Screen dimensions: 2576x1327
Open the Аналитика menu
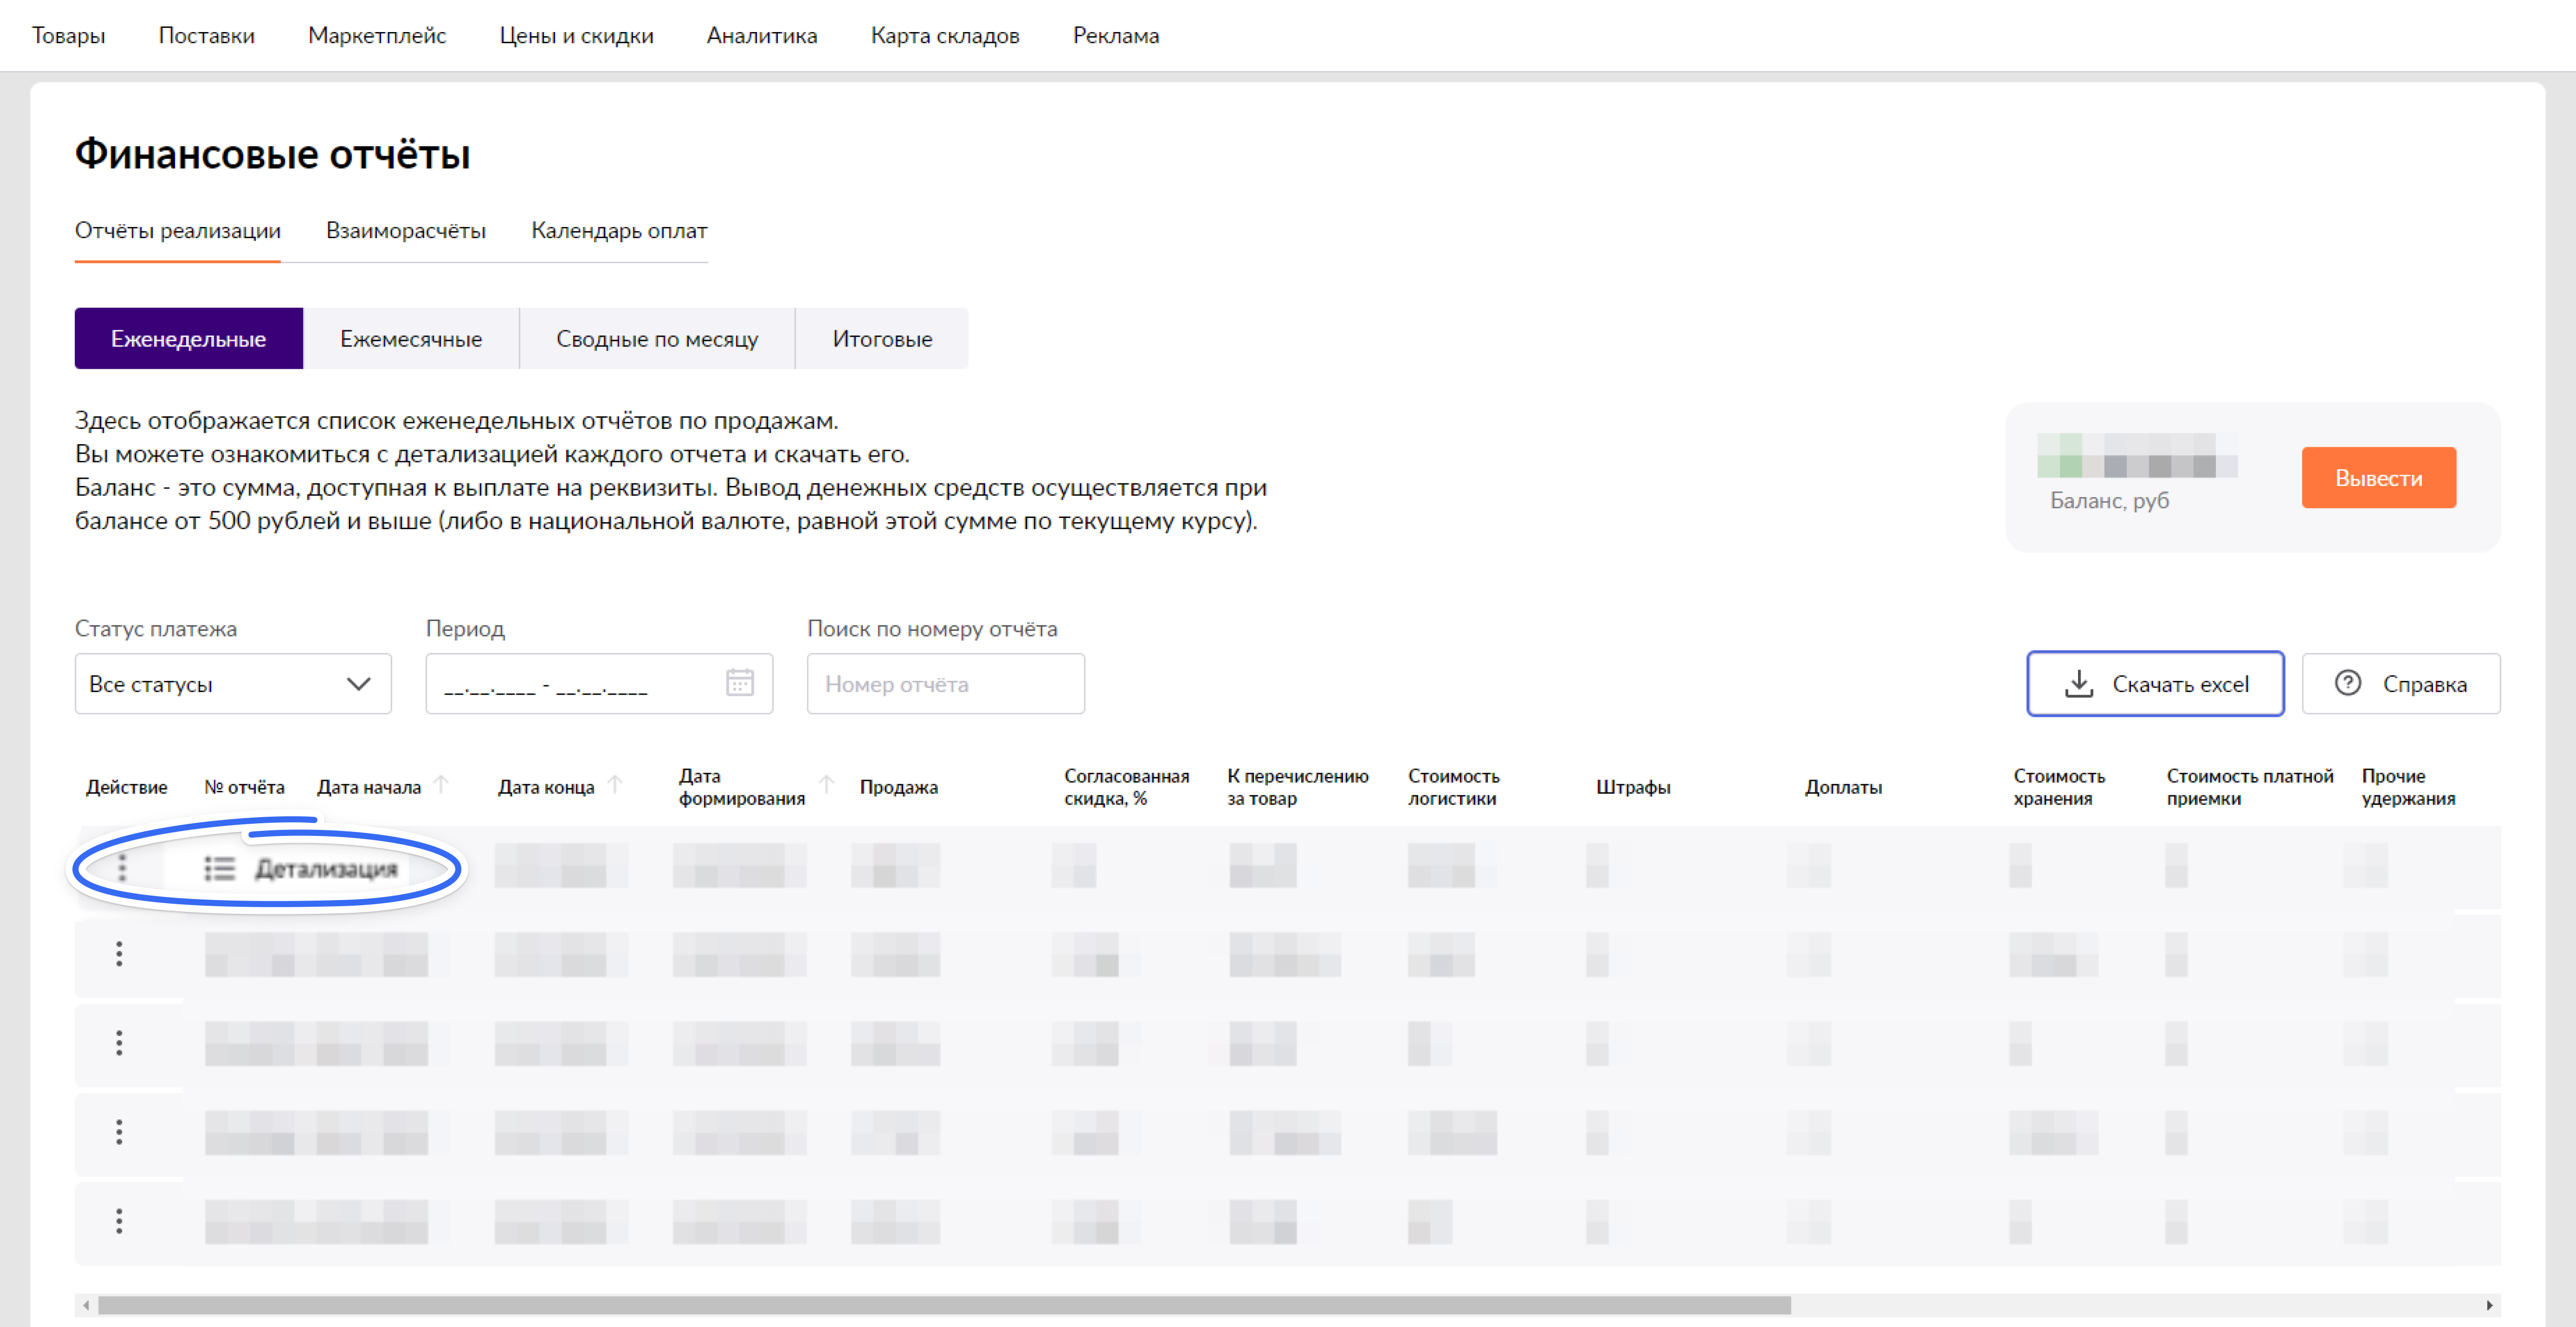[x=762, y=35]
